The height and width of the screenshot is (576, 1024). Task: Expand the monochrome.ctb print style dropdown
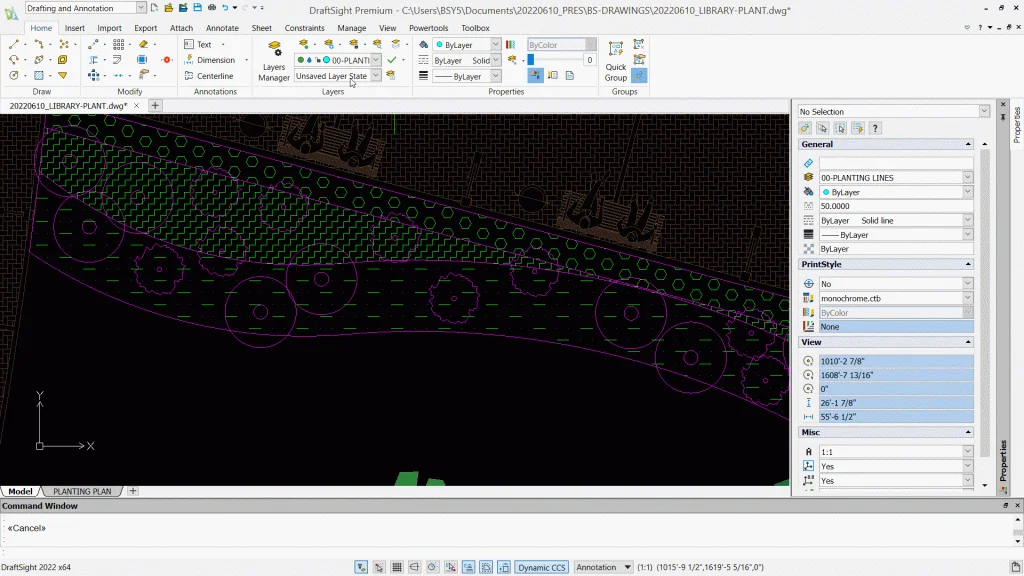pos(967,298)
